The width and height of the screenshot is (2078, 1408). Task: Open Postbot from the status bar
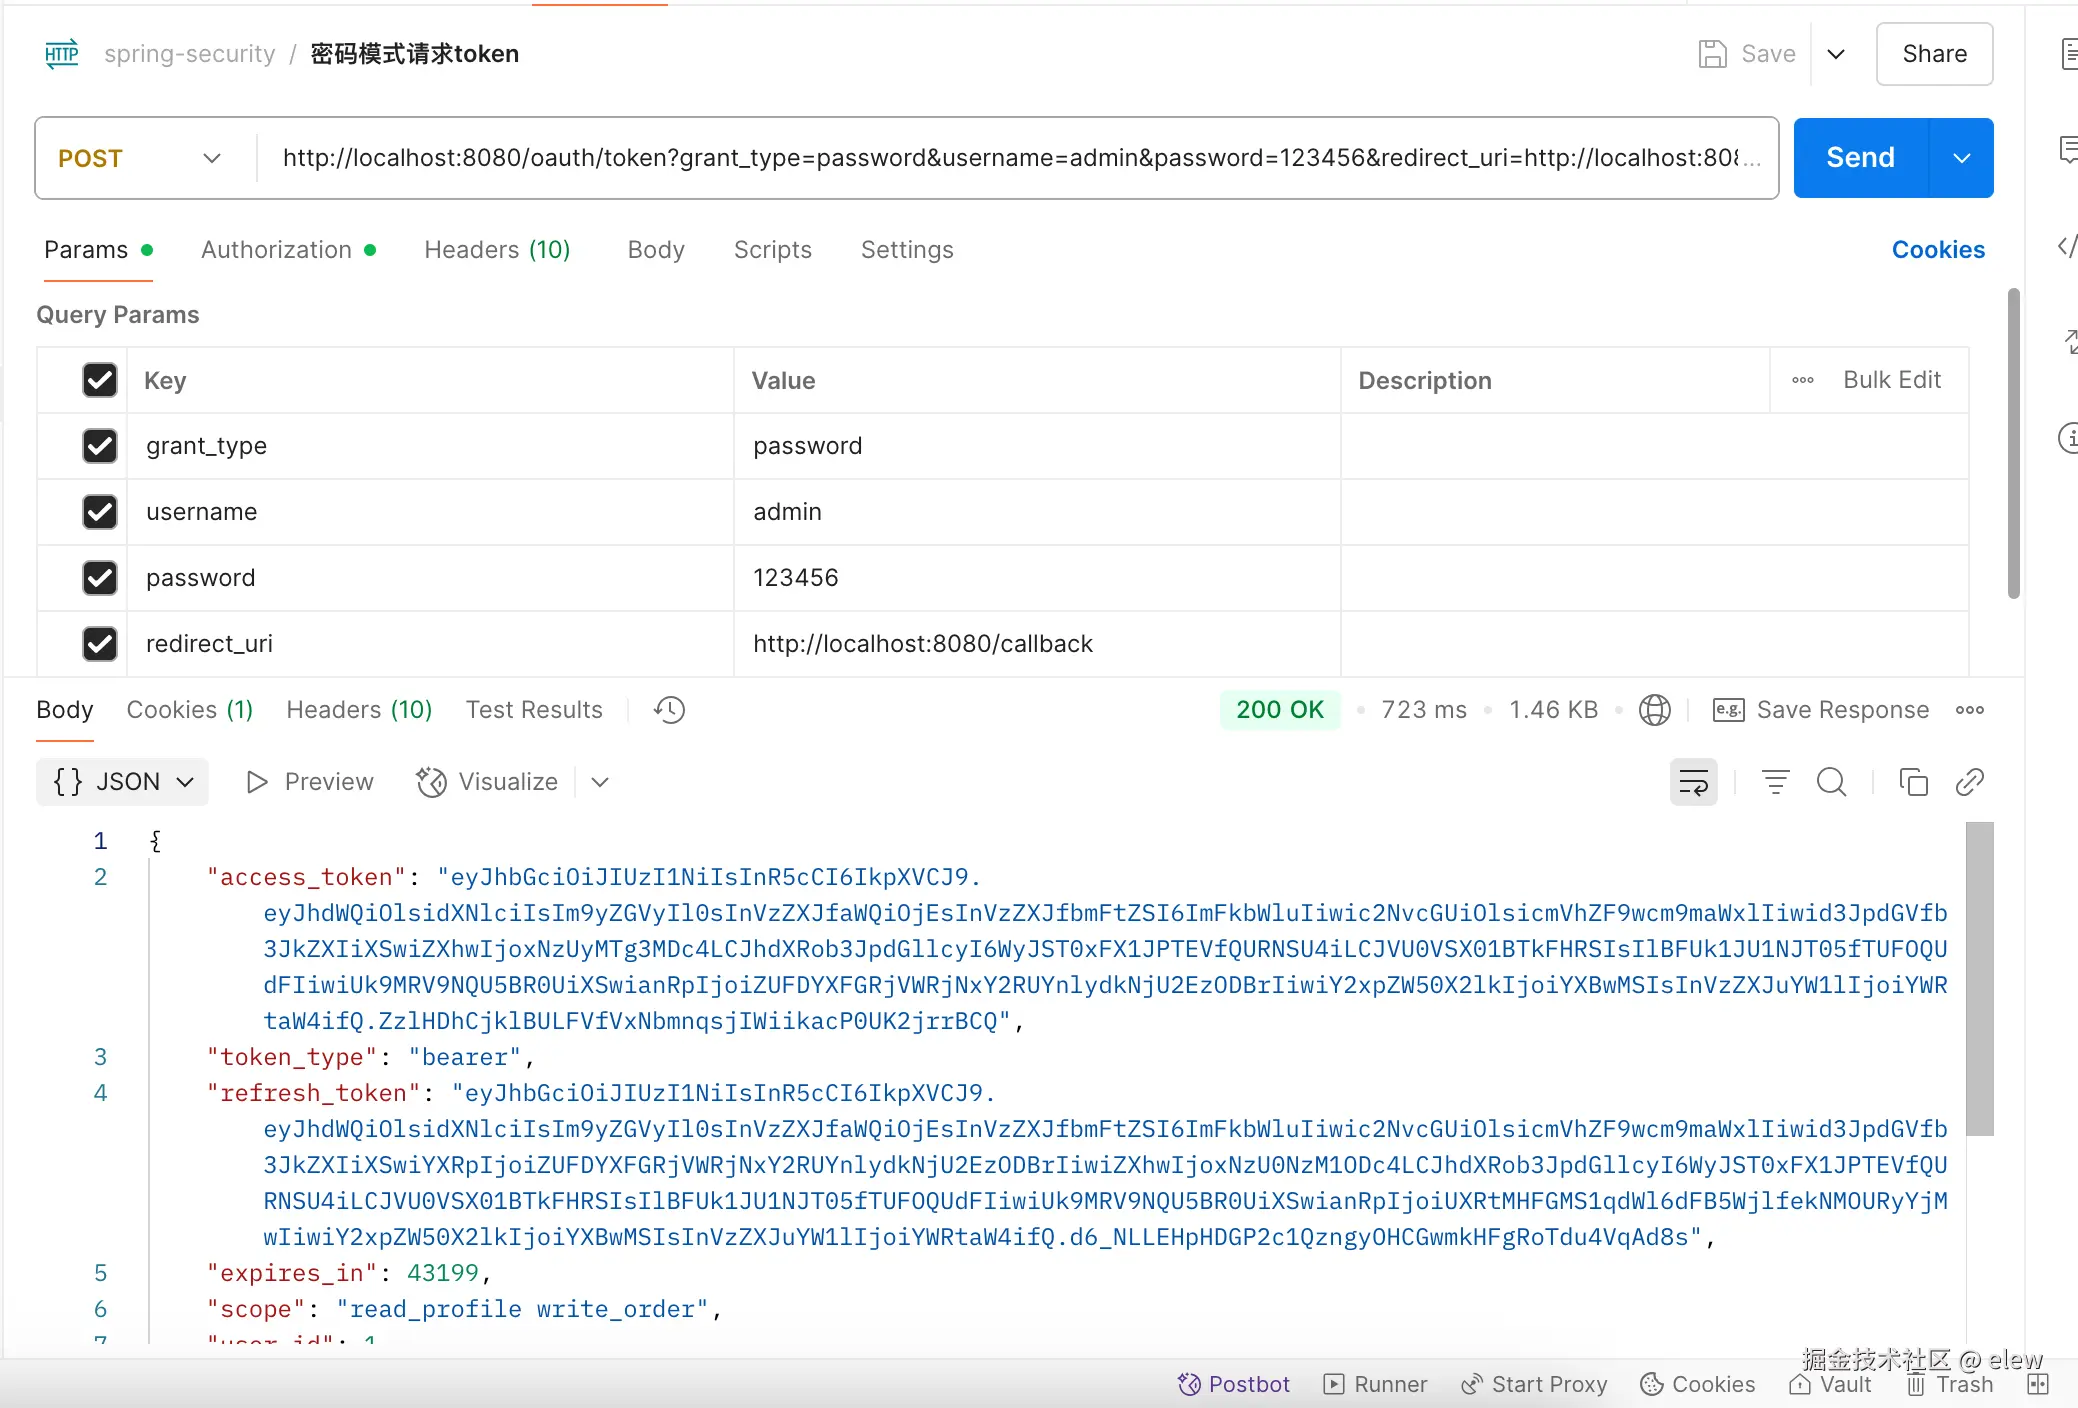point(1234,1384)
